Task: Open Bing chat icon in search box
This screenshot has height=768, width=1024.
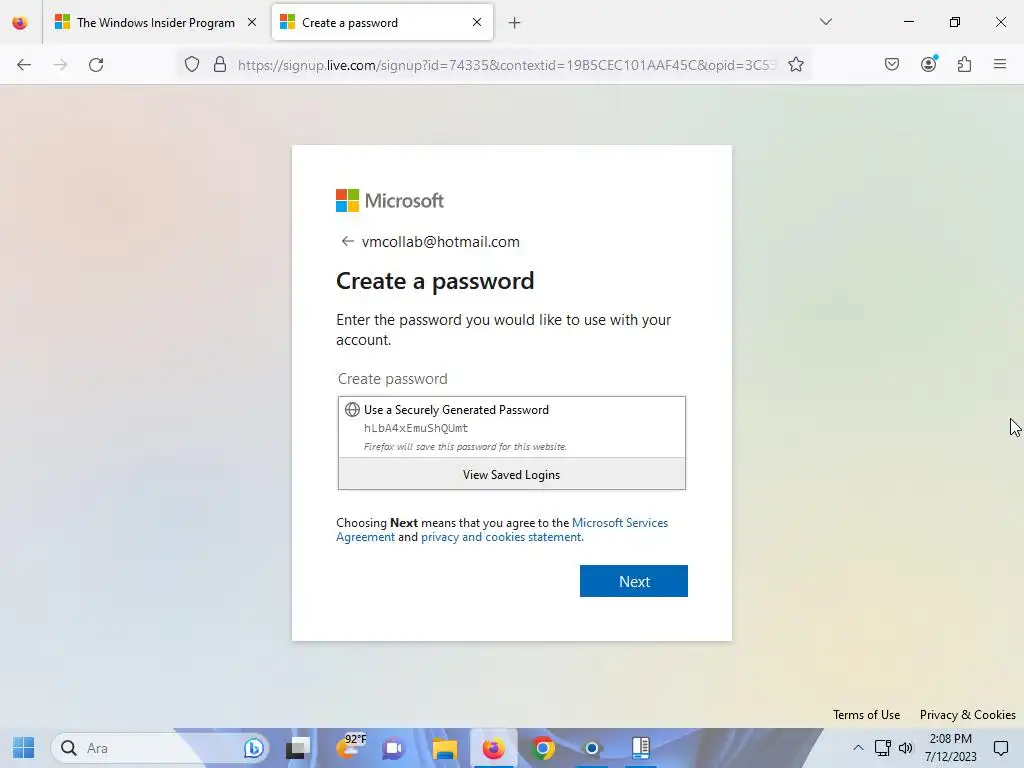Action: (x=253, y=748)
